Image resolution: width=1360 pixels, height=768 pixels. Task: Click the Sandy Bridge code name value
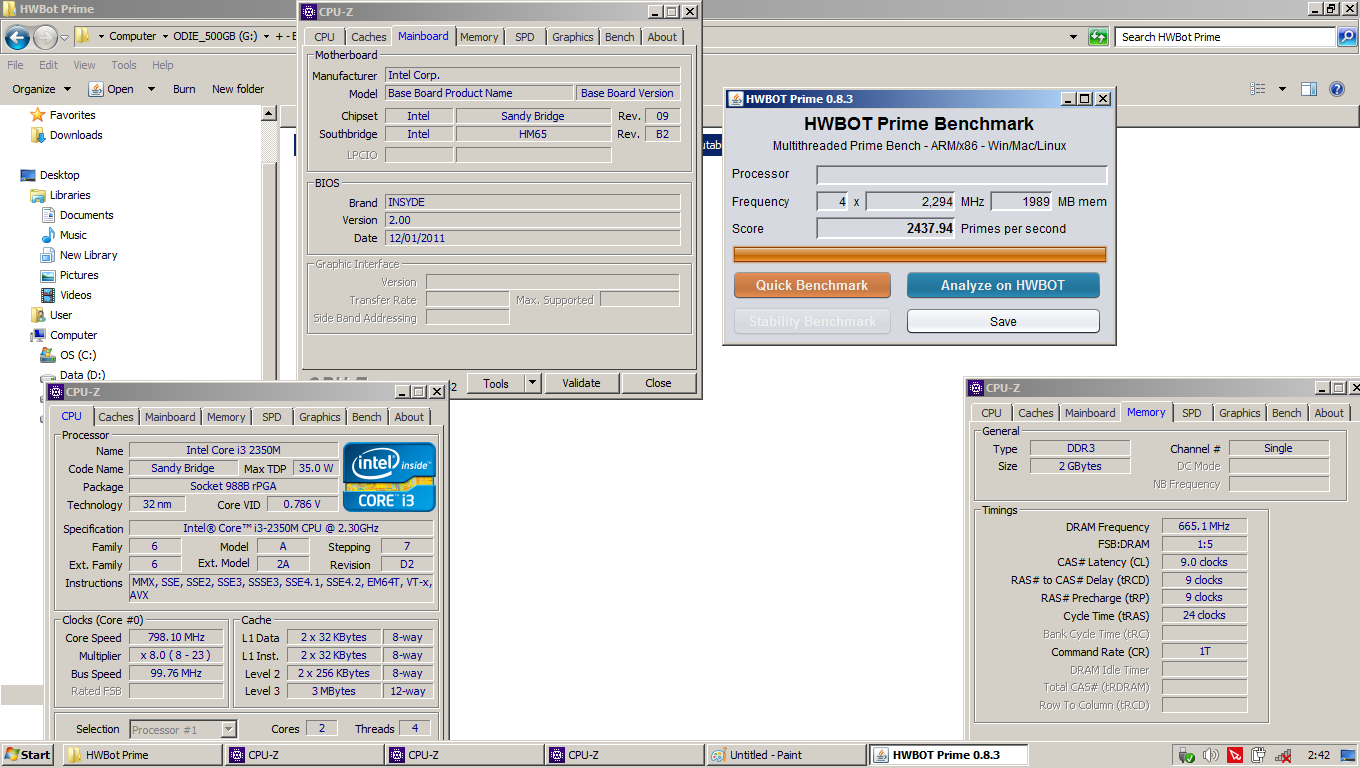pos(183,468)
